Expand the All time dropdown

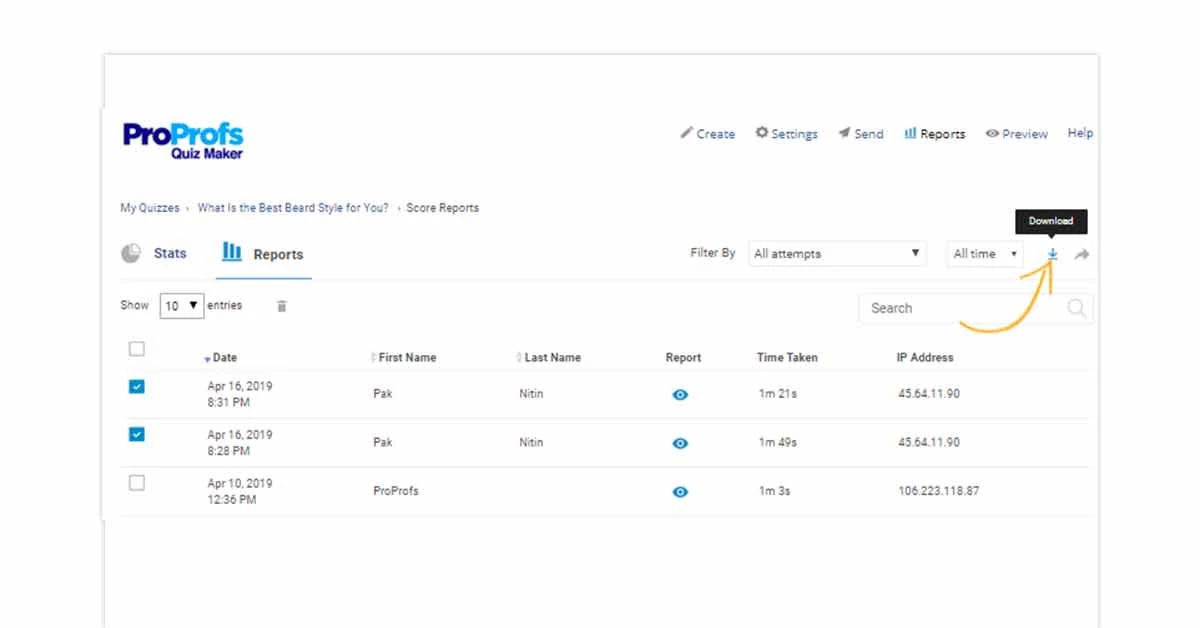click(984, 253)
